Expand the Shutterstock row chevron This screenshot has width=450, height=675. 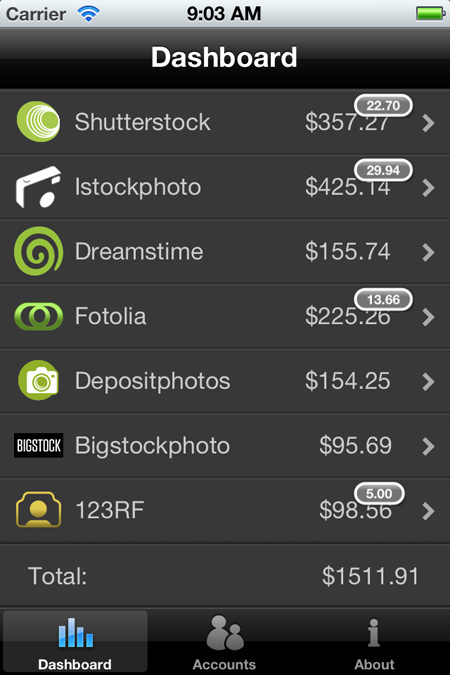(x=428, y=123)
